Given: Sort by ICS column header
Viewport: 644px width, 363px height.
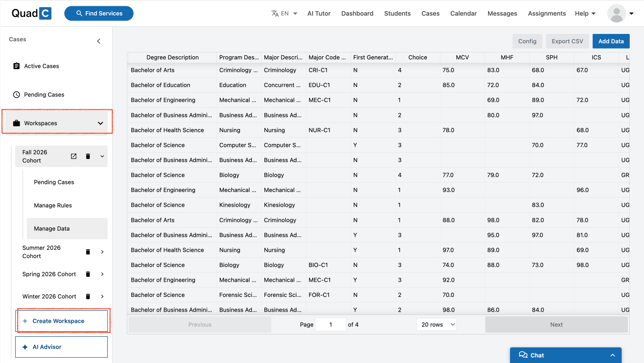Looking at the screenshot, I should pyautogui.click(x=596, y=57).
